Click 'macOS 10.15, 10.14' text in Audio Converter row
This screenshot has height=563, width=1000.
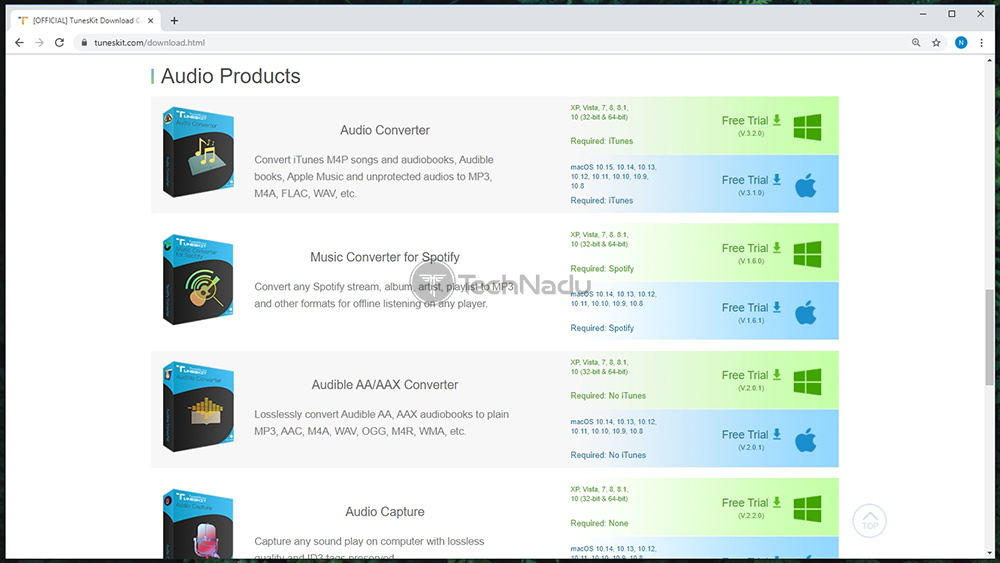(613, 177)
